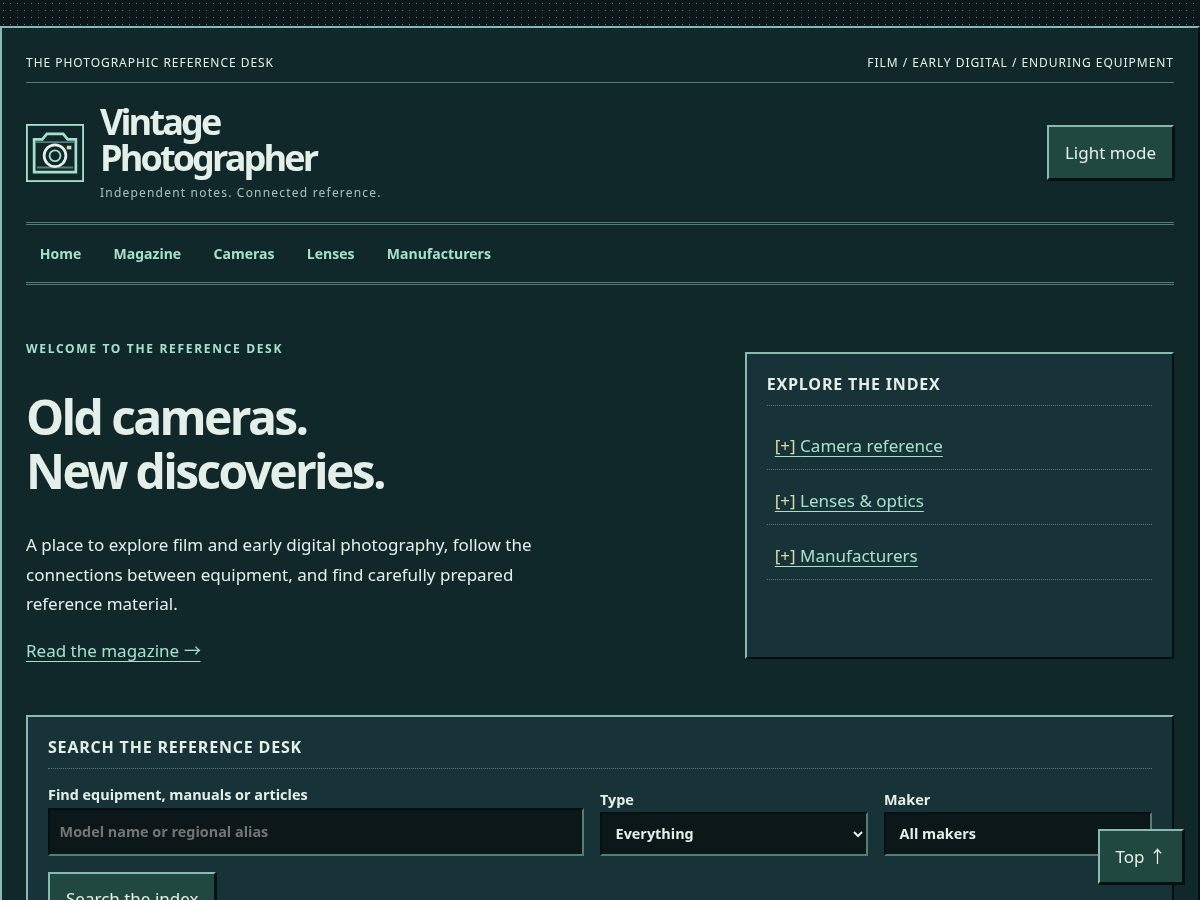Click 'Film / Early Digital / Enduring Equipment' text
Image resolution: width=1200 pixels, height=900 pixels.
point(1020,63)
